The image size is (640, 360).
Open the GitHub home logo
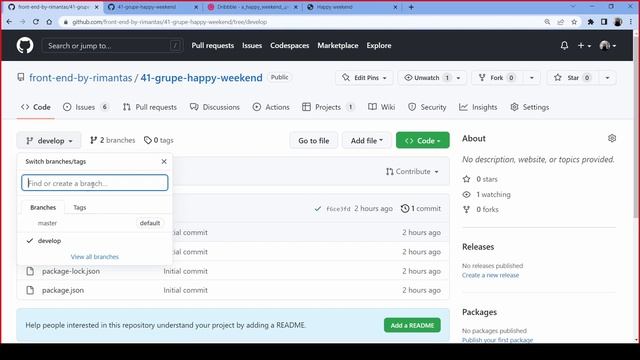point(25,45)
